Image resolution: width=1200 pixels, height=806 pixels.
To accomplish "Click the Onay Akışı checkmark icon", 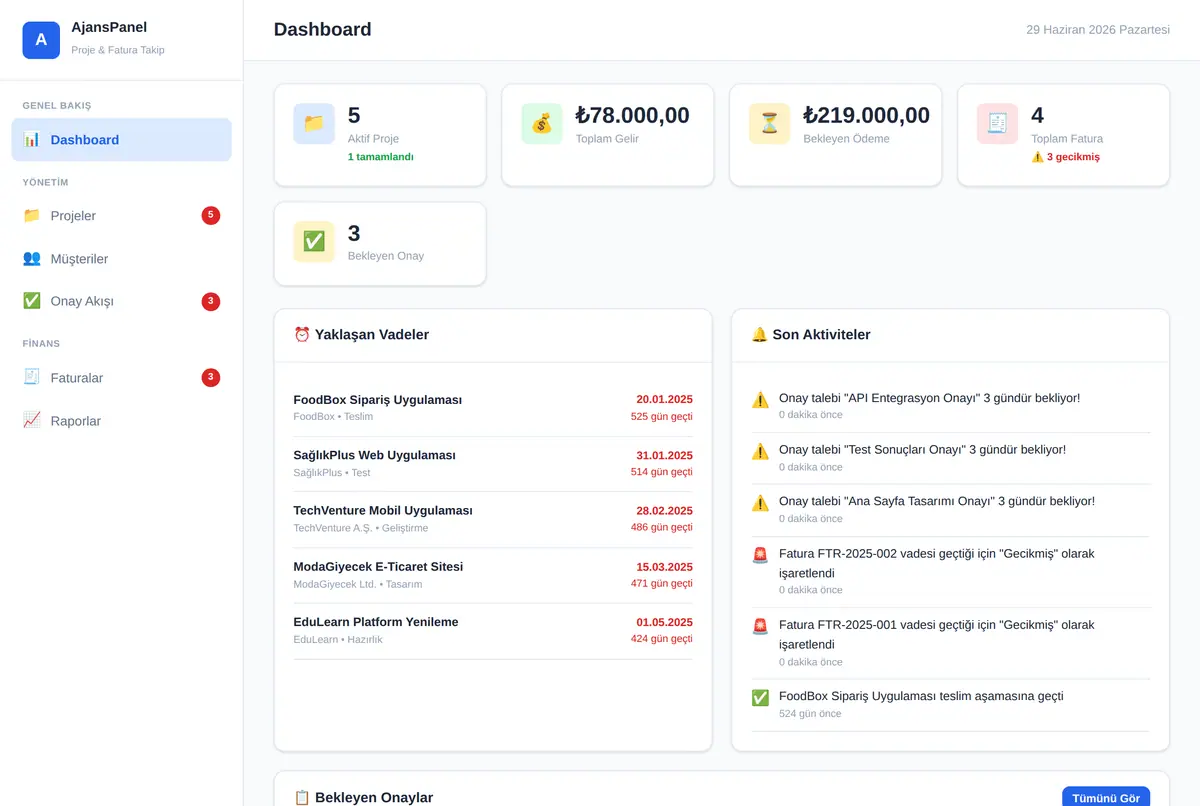I will coord(32,301).
